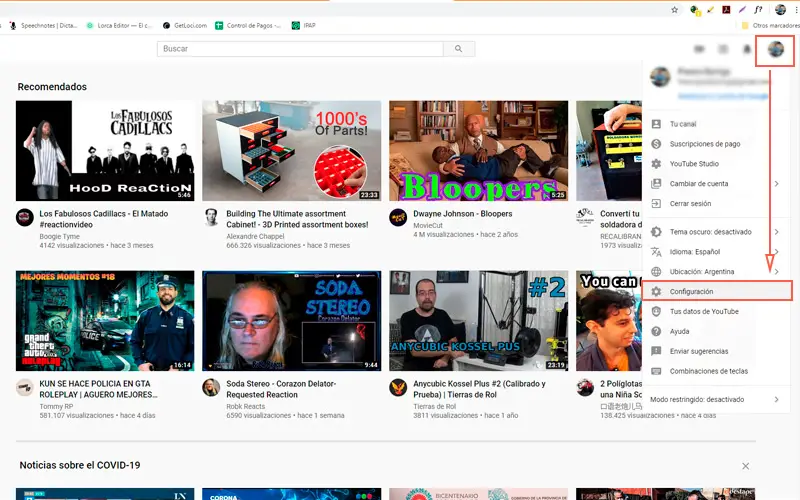This screenshot has width=800, height=500.
Task: Open the Bloopers video thumbnail
Action: tap(479, 151)
